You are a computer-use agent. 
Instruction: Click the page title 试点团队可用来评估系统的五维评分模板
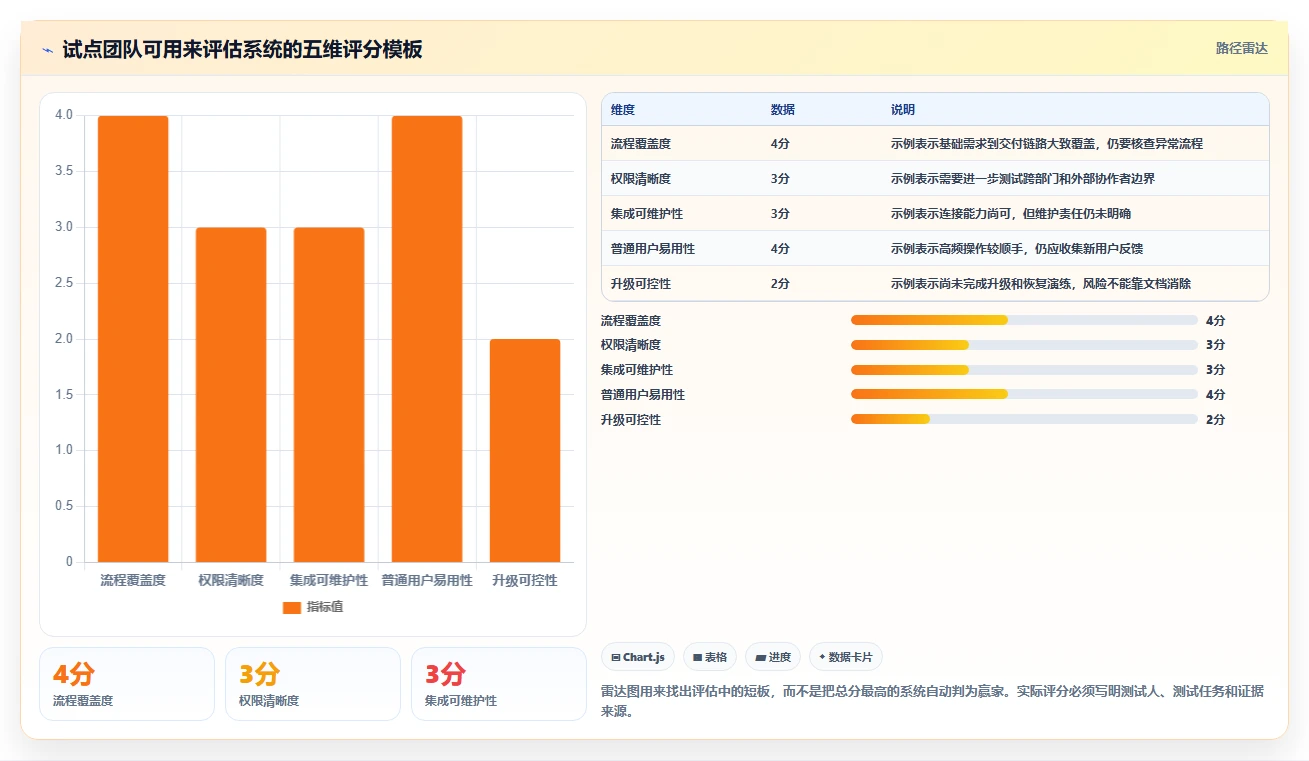[x=242, y=49]
